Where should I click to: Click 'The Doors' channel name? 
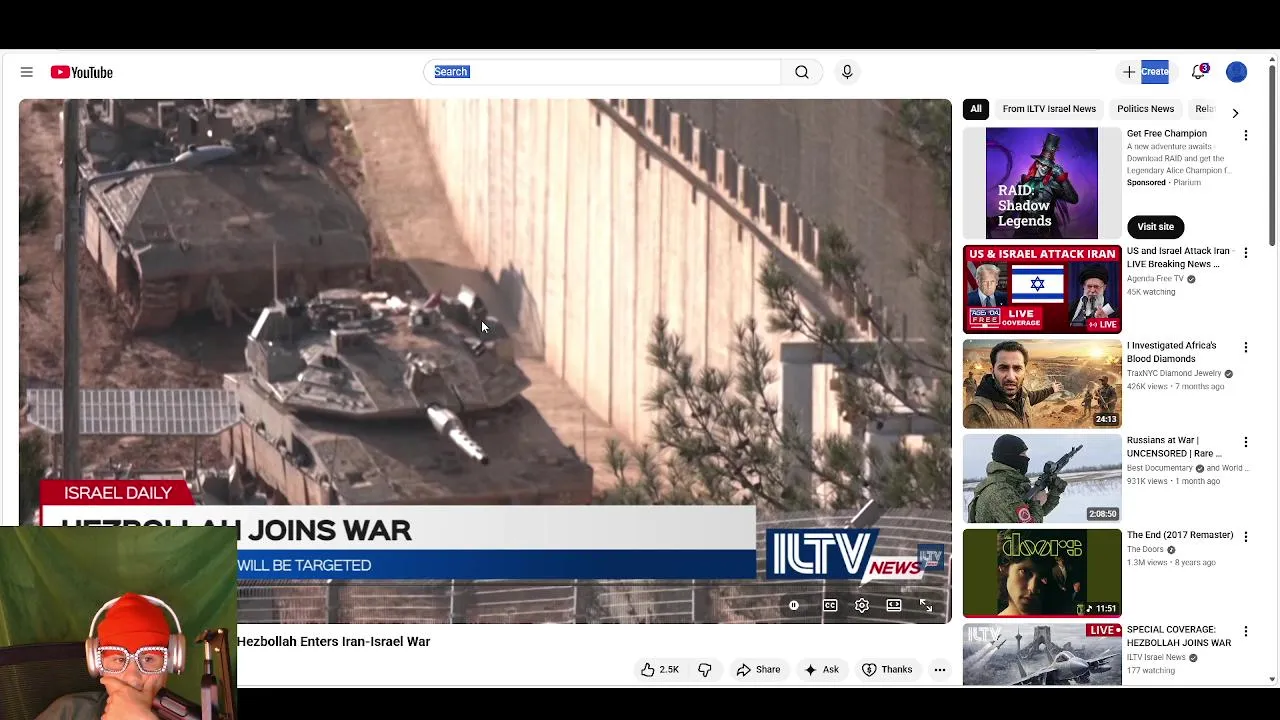[x=1145, y=549]
